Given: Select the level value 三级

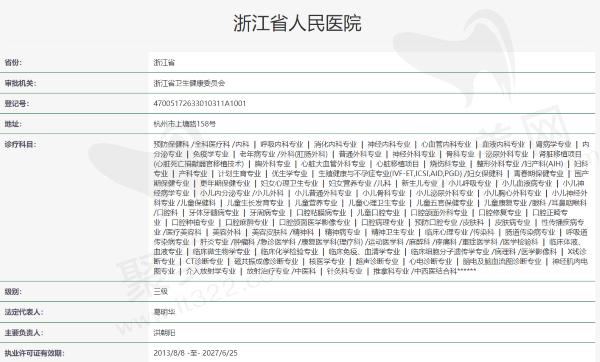Looking at the screenshot, I should [161, 291].
